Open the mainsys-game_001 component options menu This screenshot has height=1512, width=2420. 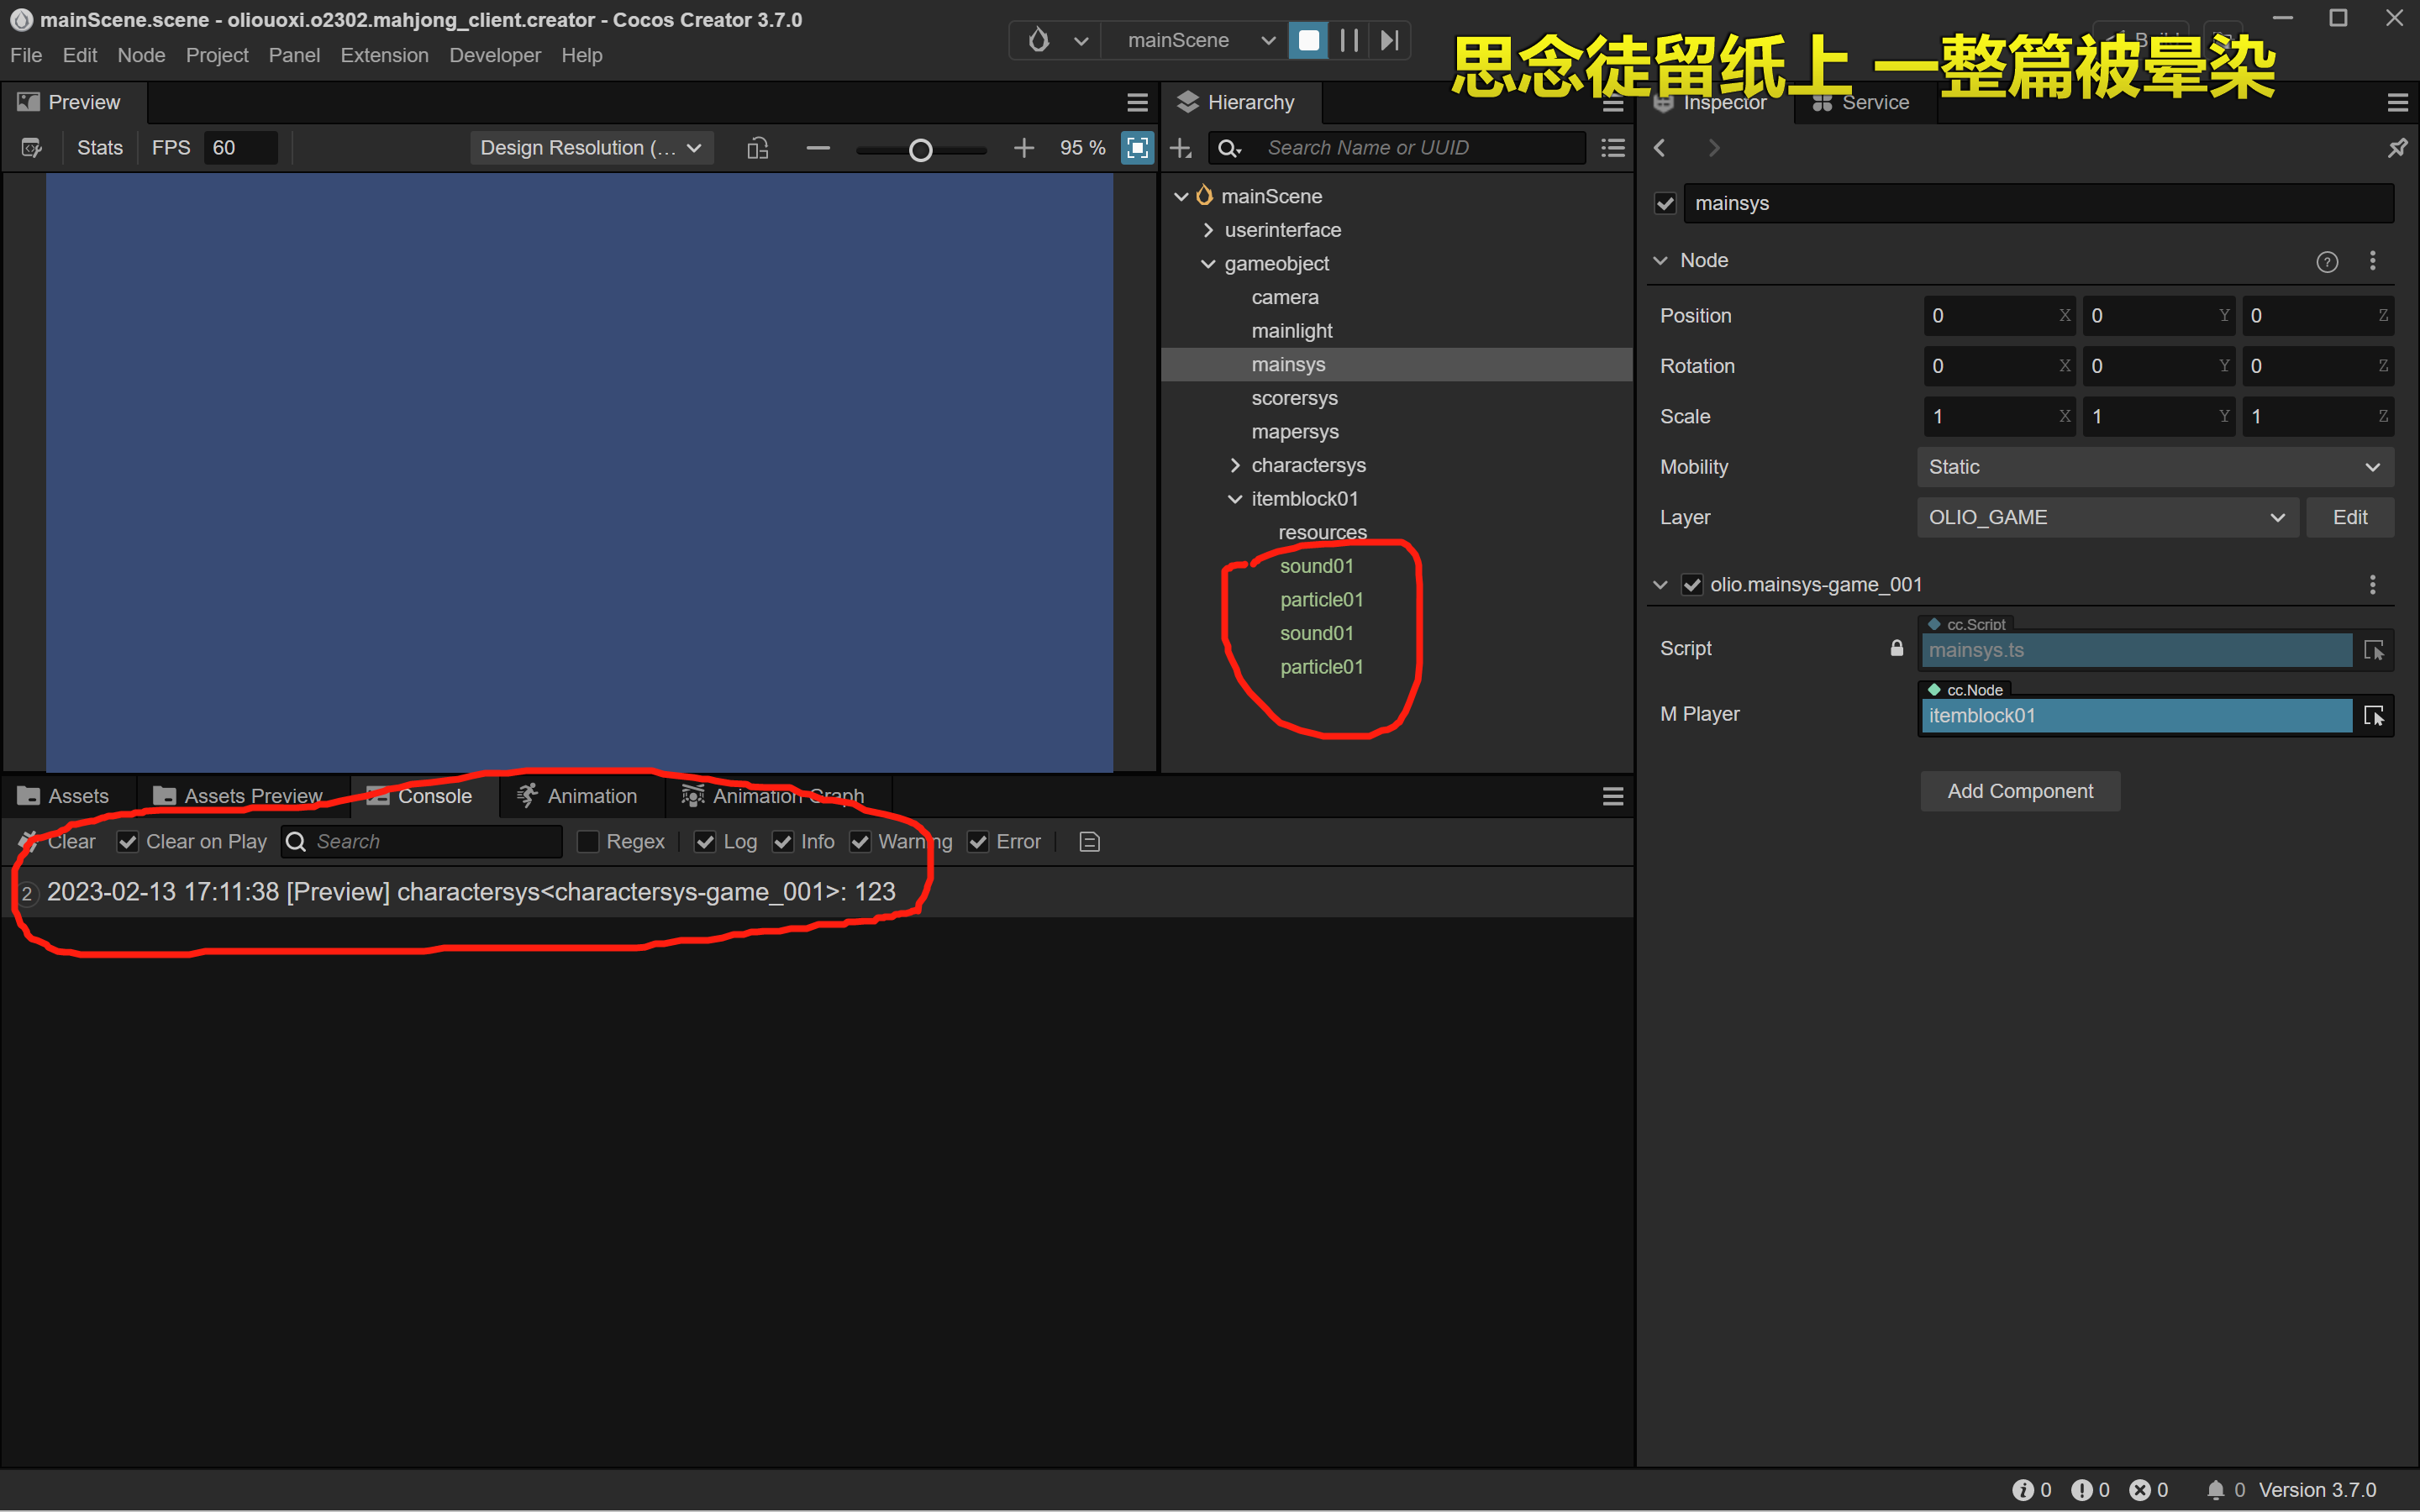2372,585
